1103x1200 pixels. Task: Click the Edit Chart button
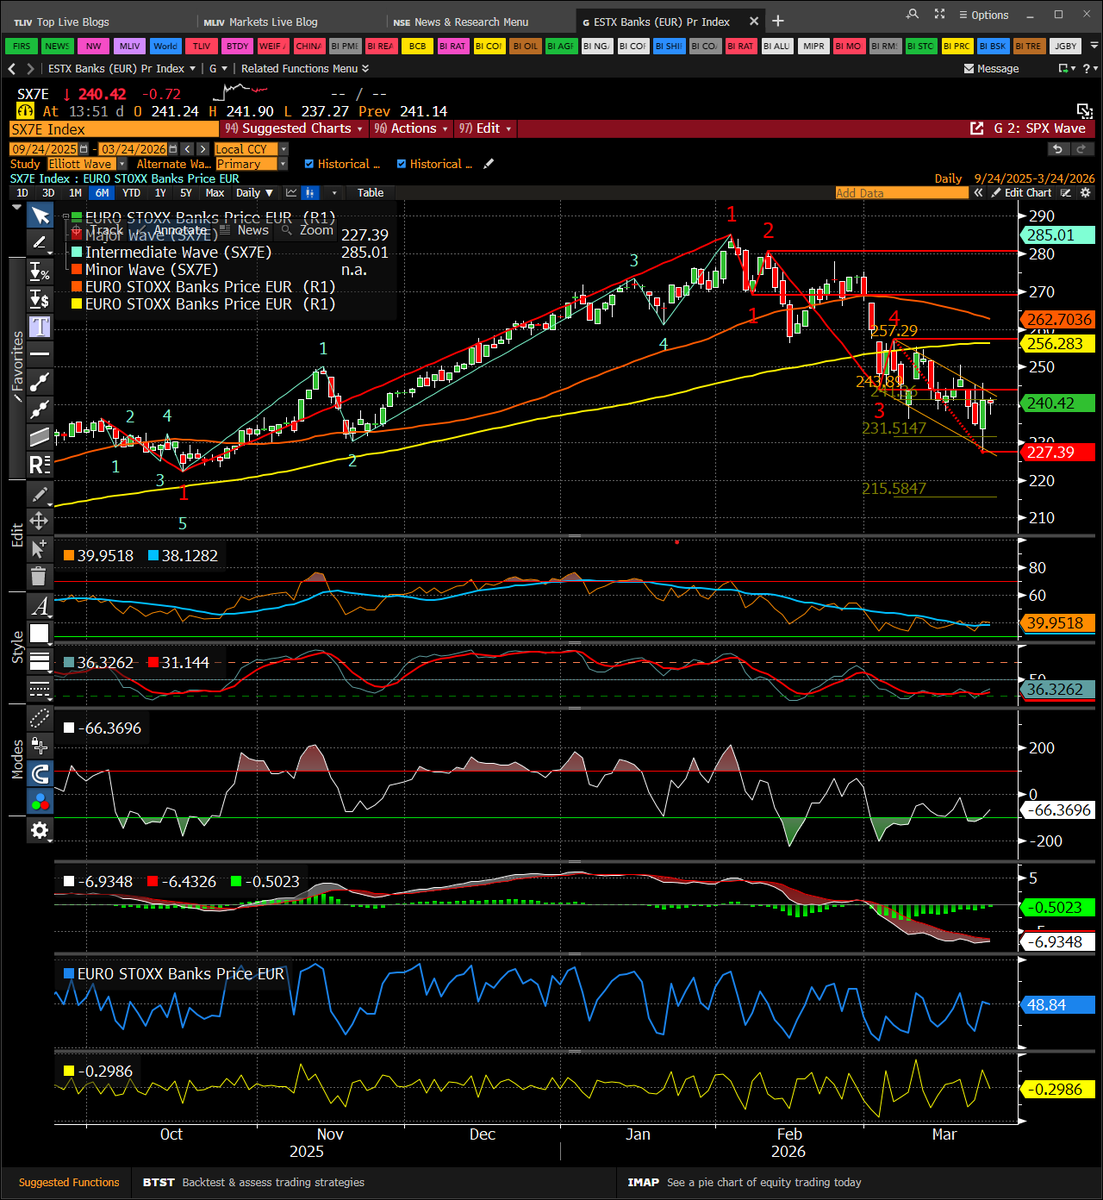tap(1022, 193)
